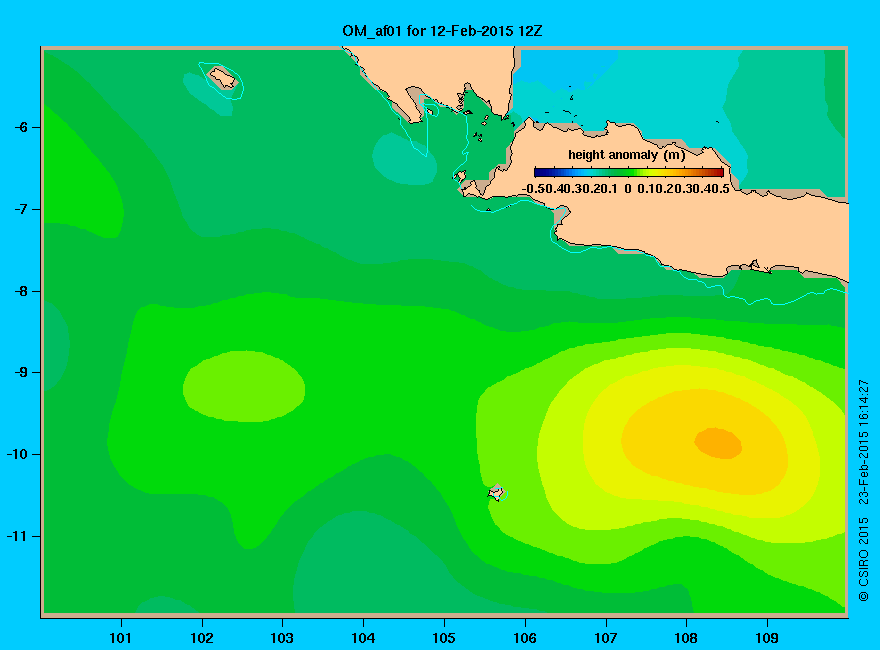
Task: Click the longitude label 109
Action: point(767,638)
